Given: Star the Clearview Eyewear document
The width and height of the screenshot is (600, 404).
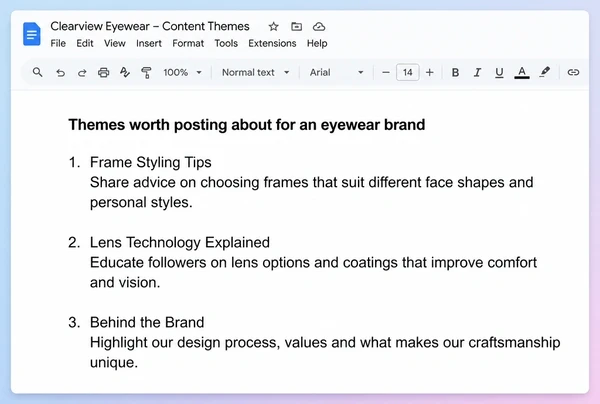Looking at the screenshot, I should tap(273, 26).
